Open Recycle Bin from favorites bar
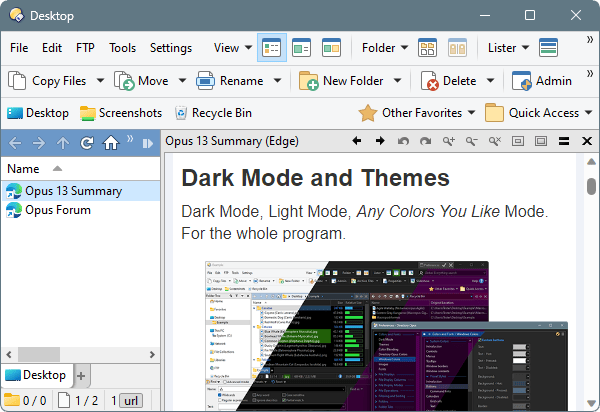 (212, 113)
